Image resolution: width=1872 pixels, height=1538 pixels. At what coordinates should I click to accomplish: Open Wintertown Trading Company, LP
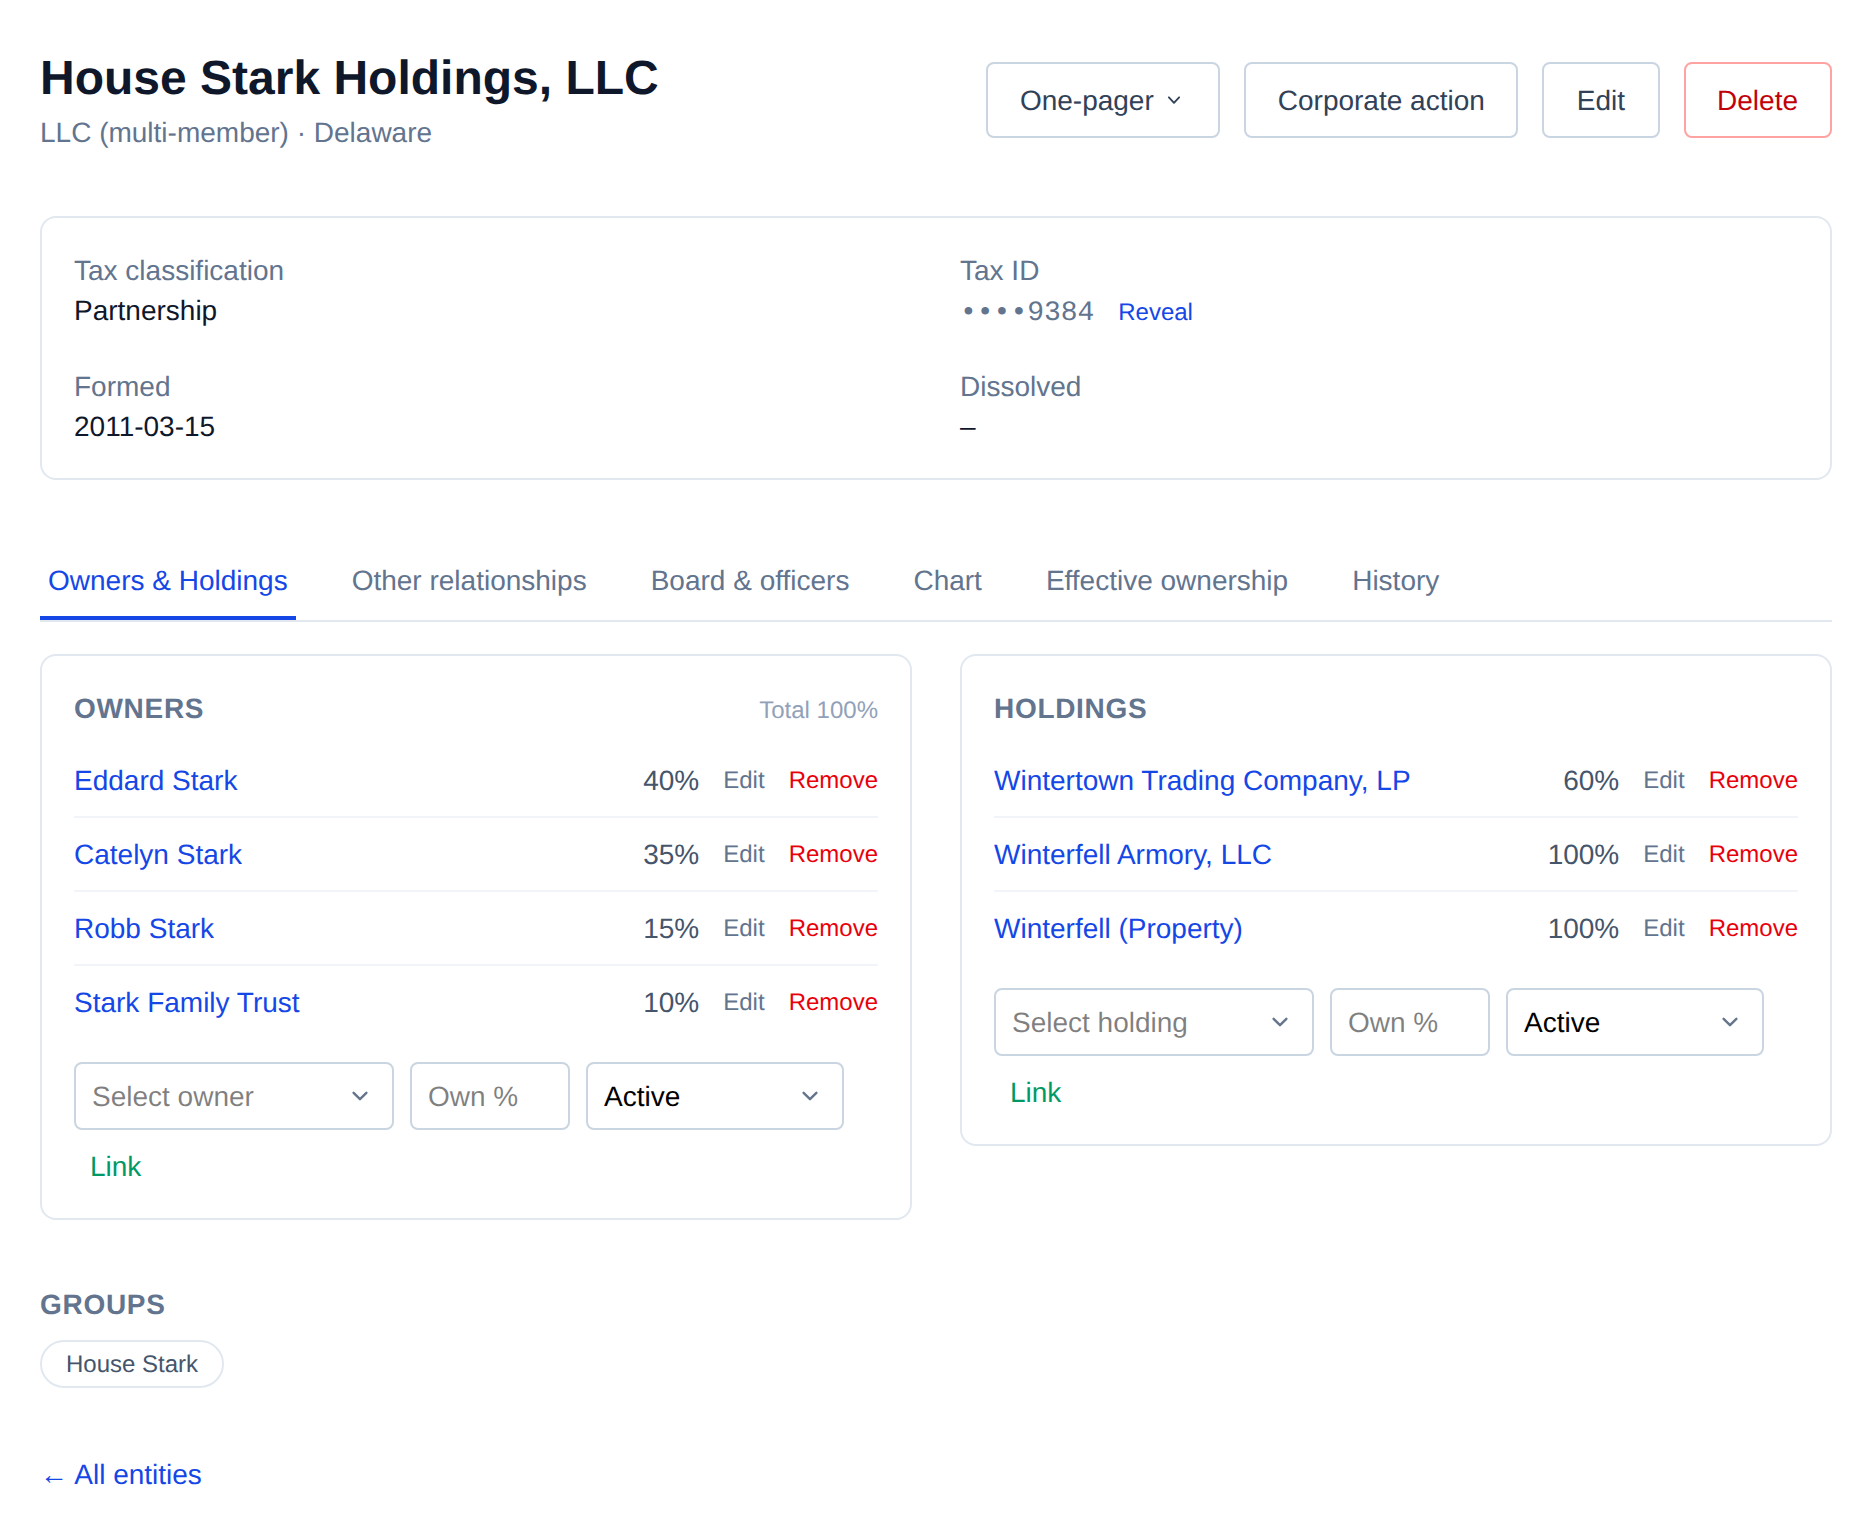coord(1202,780)
